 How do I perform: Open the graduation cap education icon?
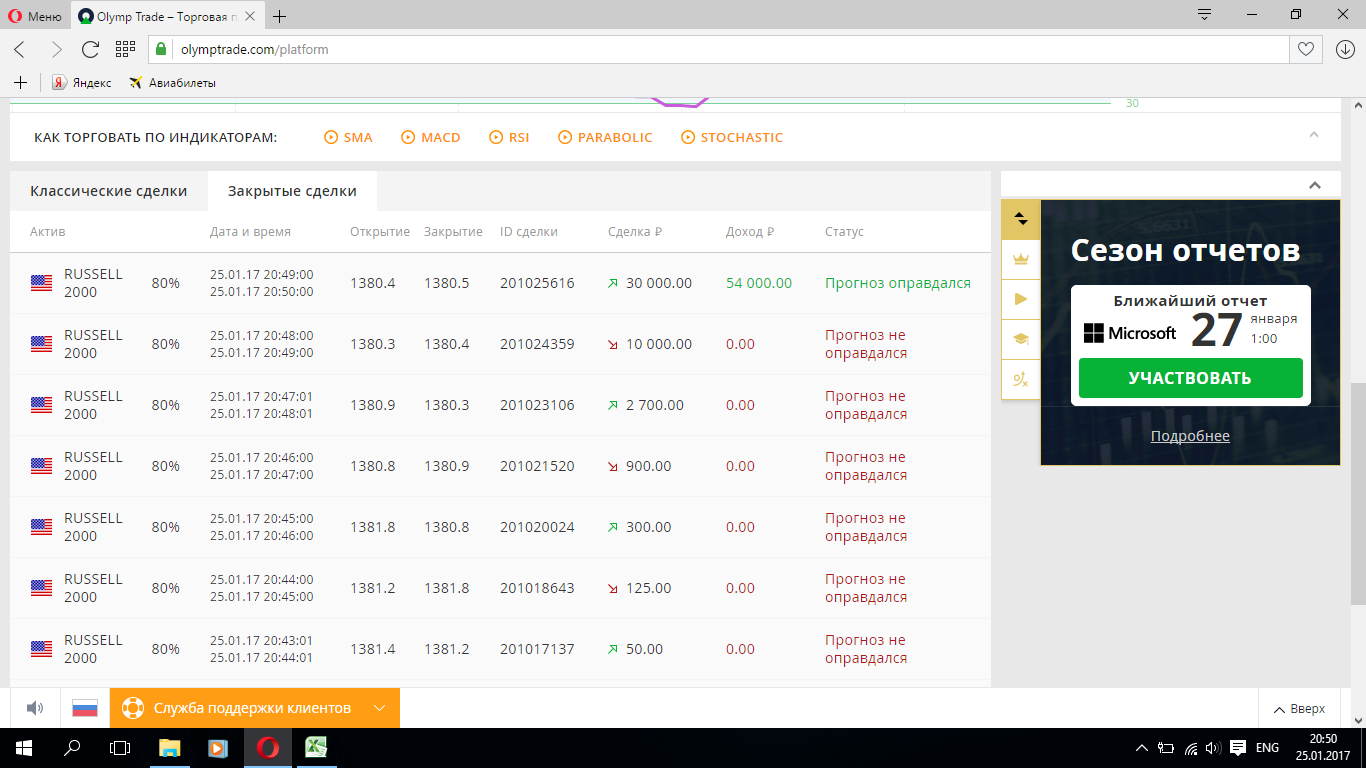tap(1021, 339)
